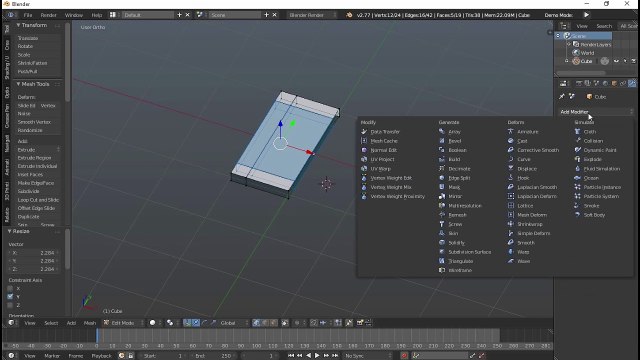This screenshot has height=360, width=640.
Task: Open the Window menu
Action: (74, 15)
